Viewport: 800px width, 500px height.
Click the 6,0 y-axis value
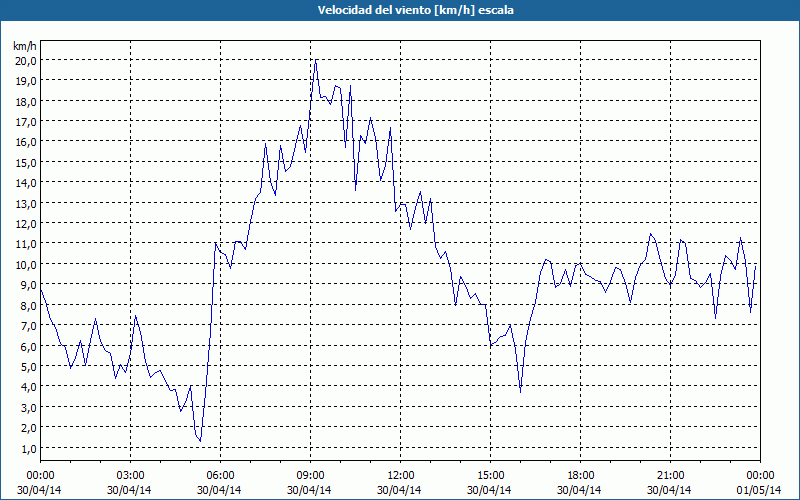tap(28, 346)
